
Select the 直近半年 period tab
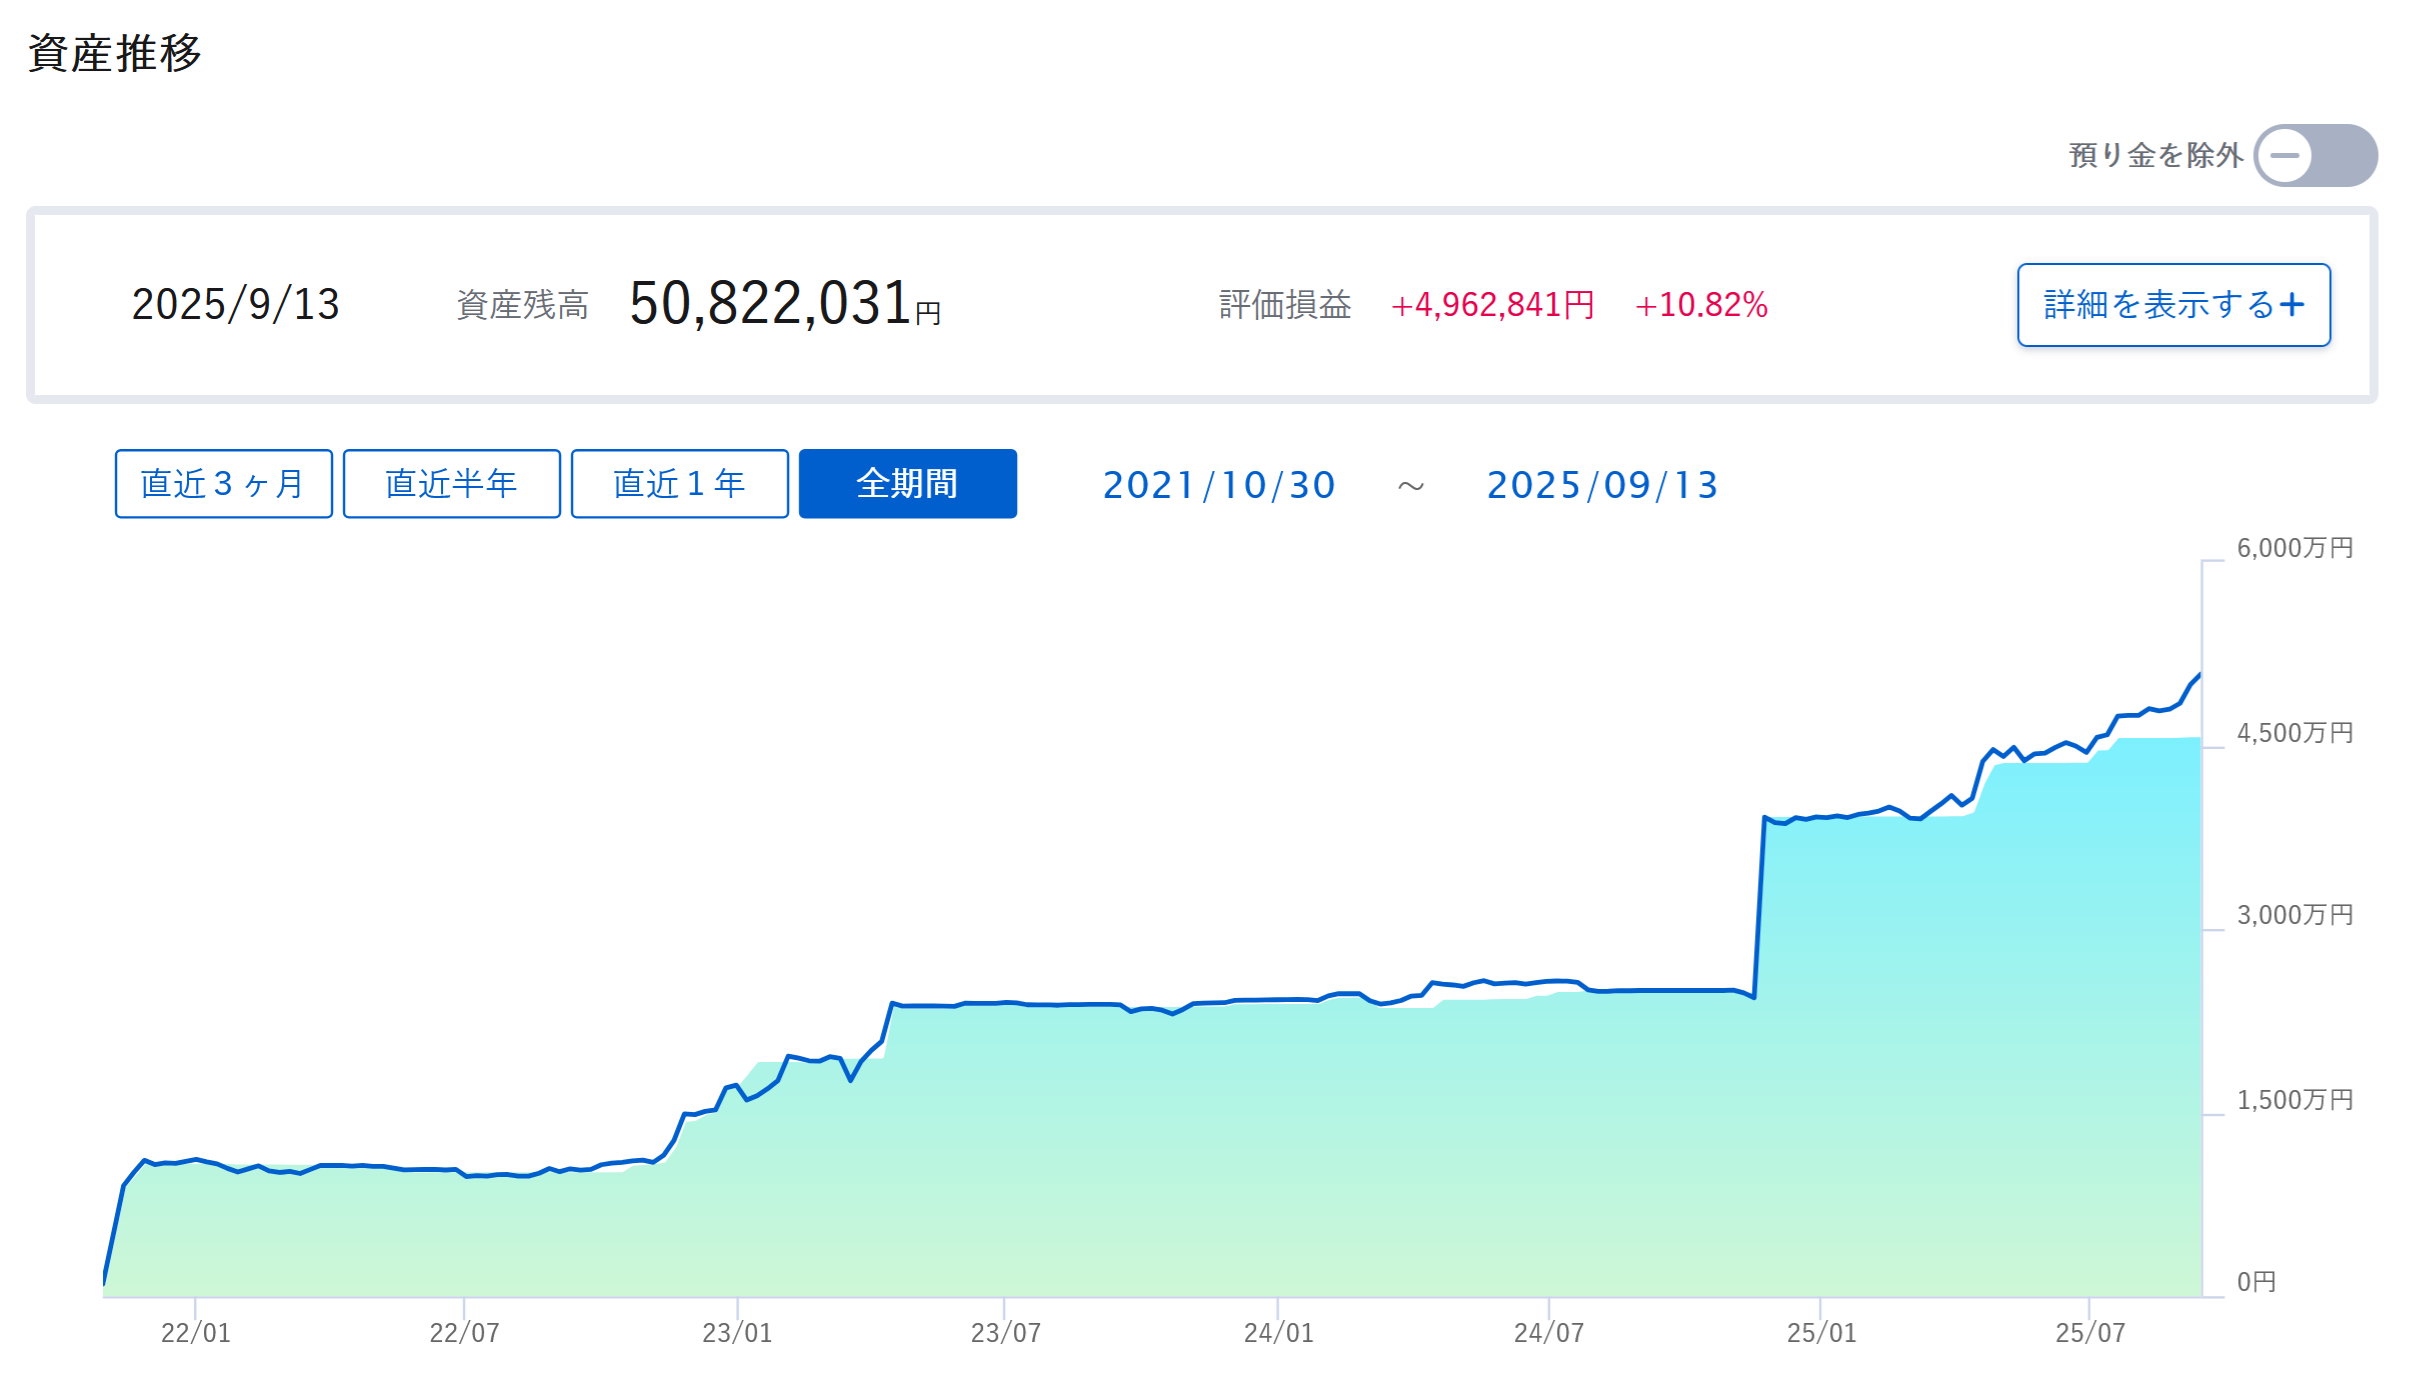[x=451, y=484]
